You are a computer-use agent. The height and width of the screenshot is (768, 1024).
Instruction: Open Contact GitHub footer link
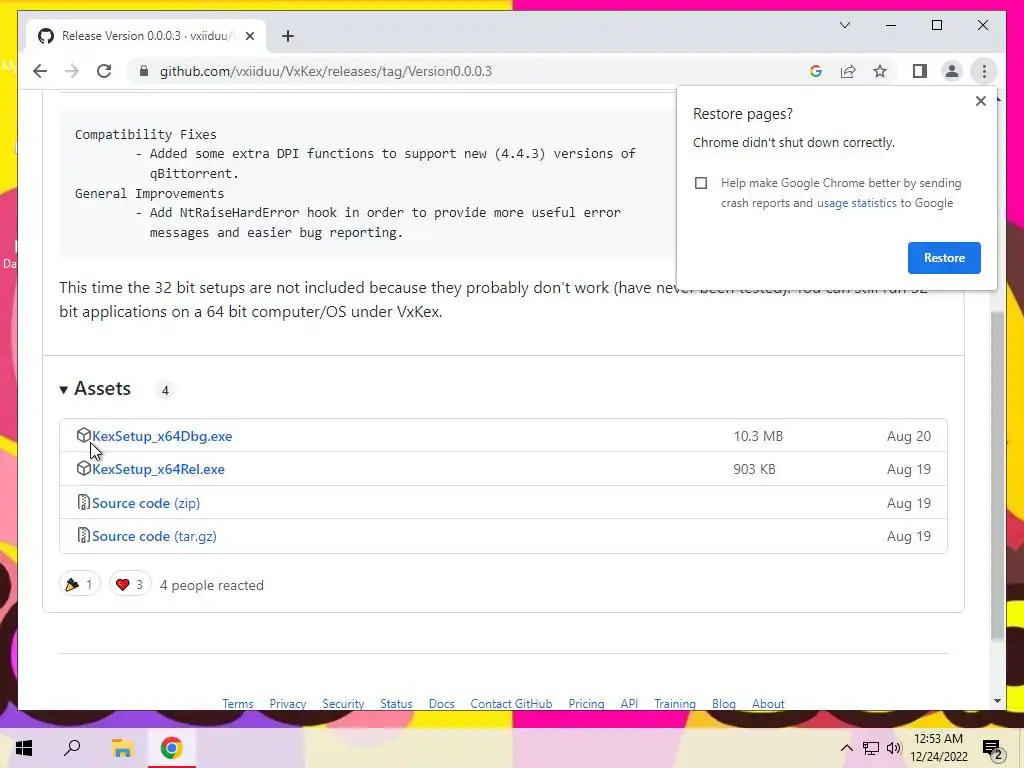click(x=511, y=703)
